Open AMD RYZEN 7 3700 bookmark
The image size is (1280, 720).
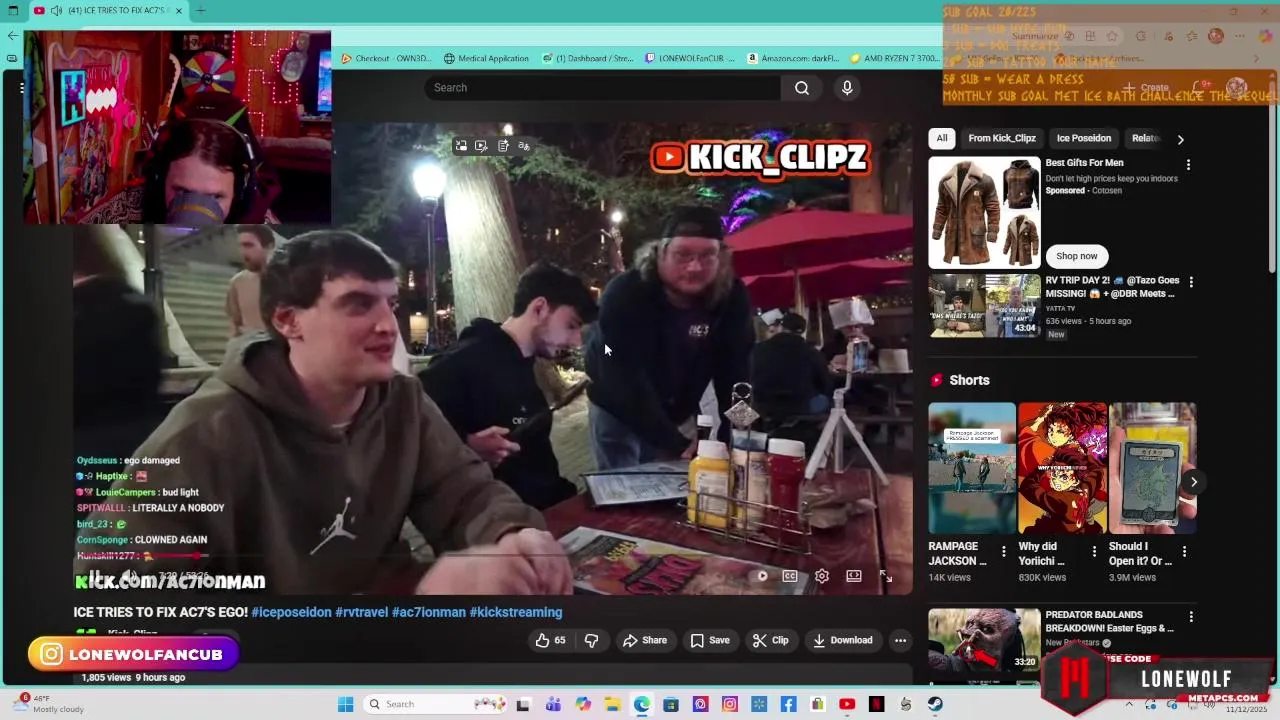896,58
